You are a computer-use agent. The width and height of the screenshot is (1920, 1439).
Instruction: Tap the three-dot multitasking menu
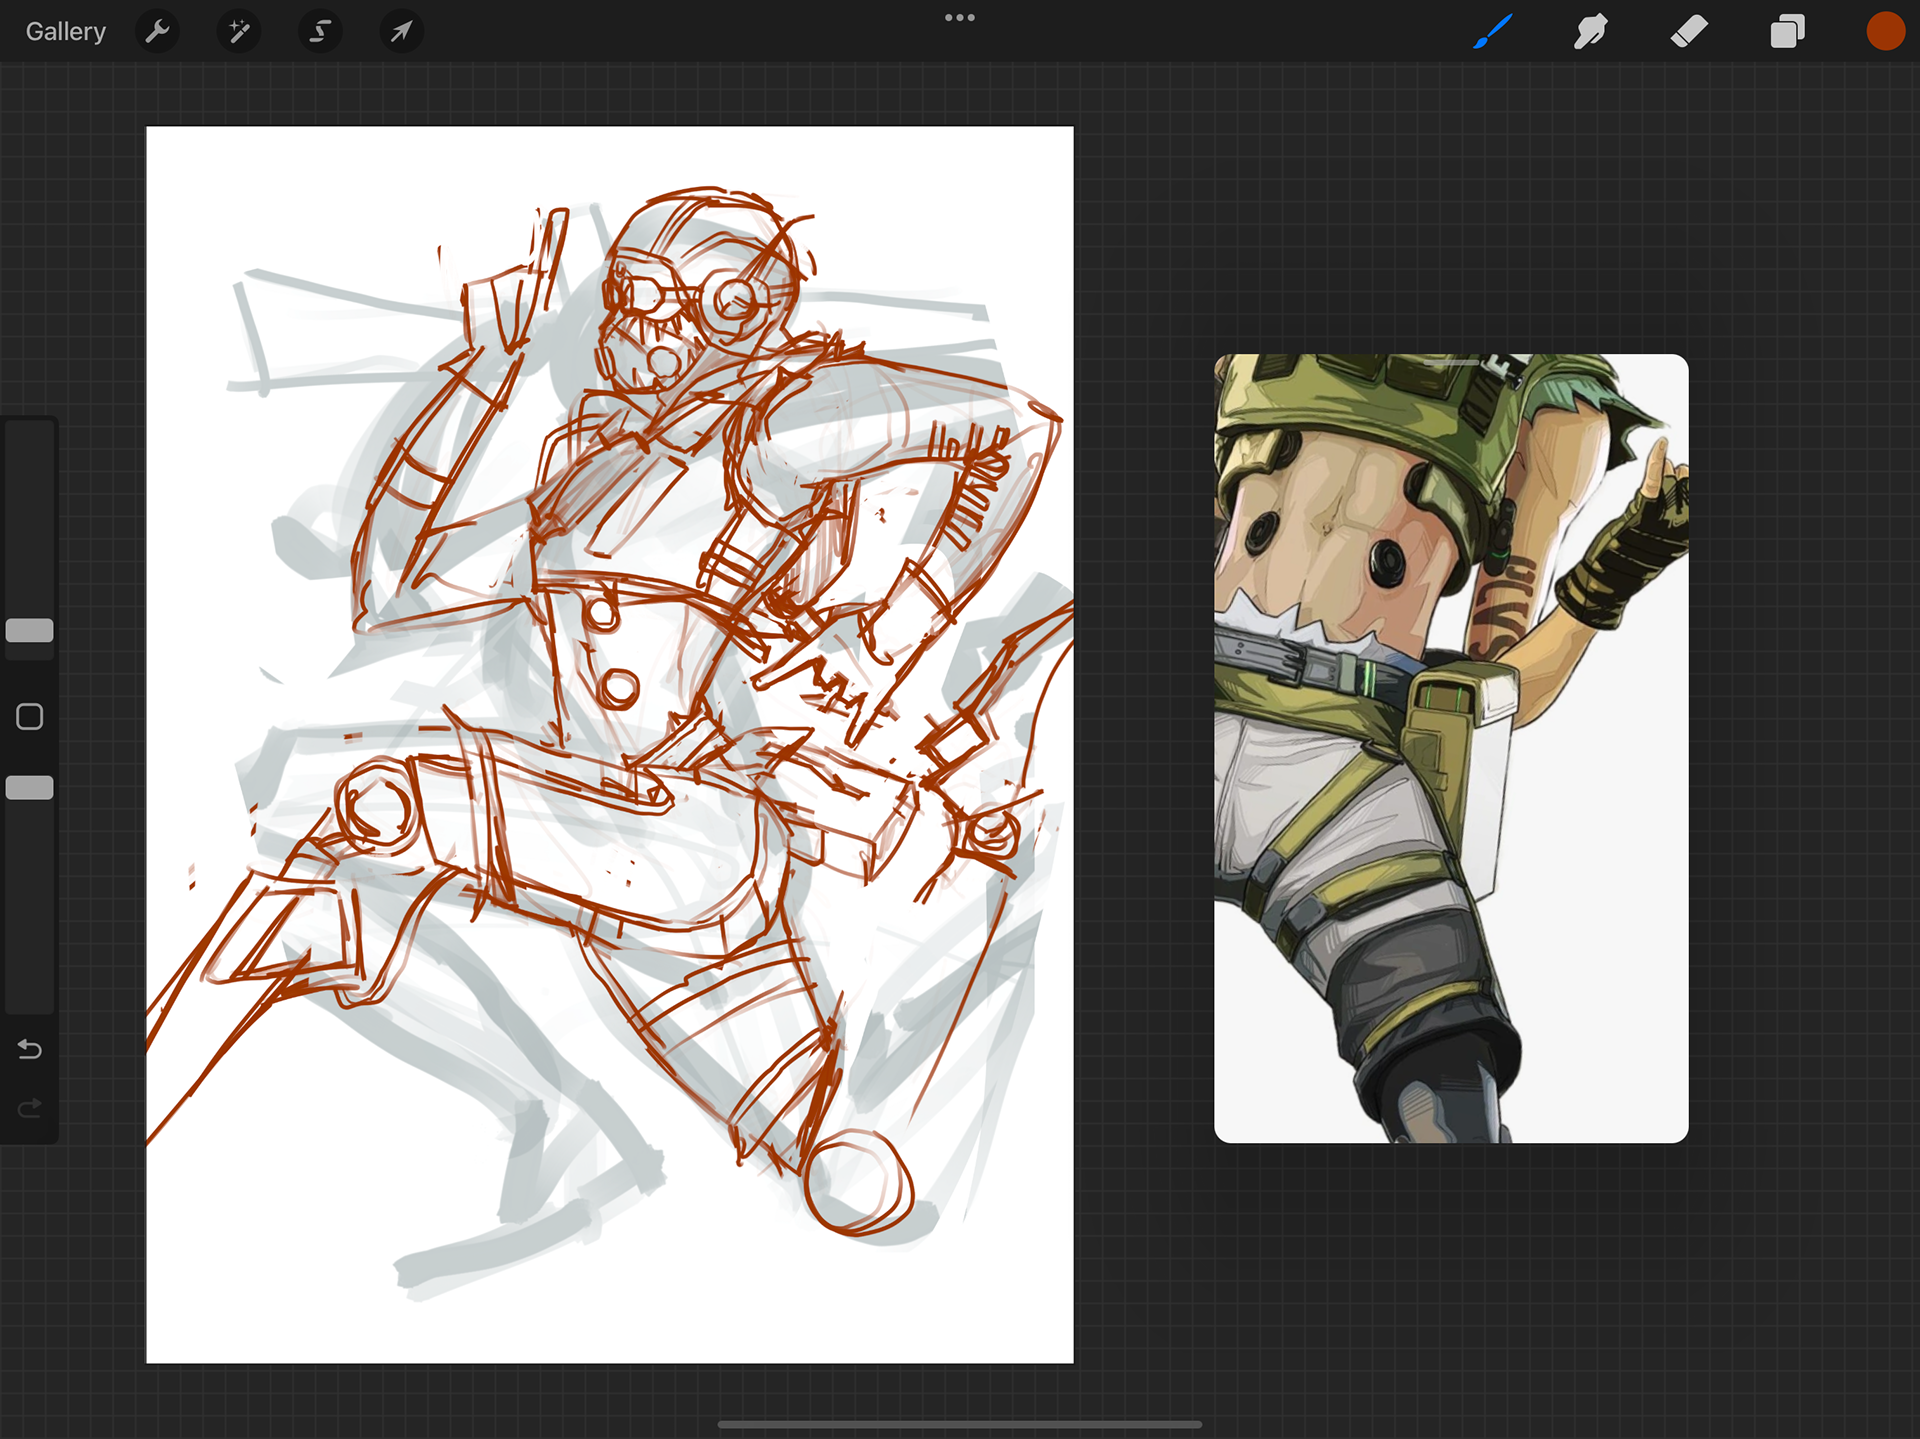(x=959, y=18)
